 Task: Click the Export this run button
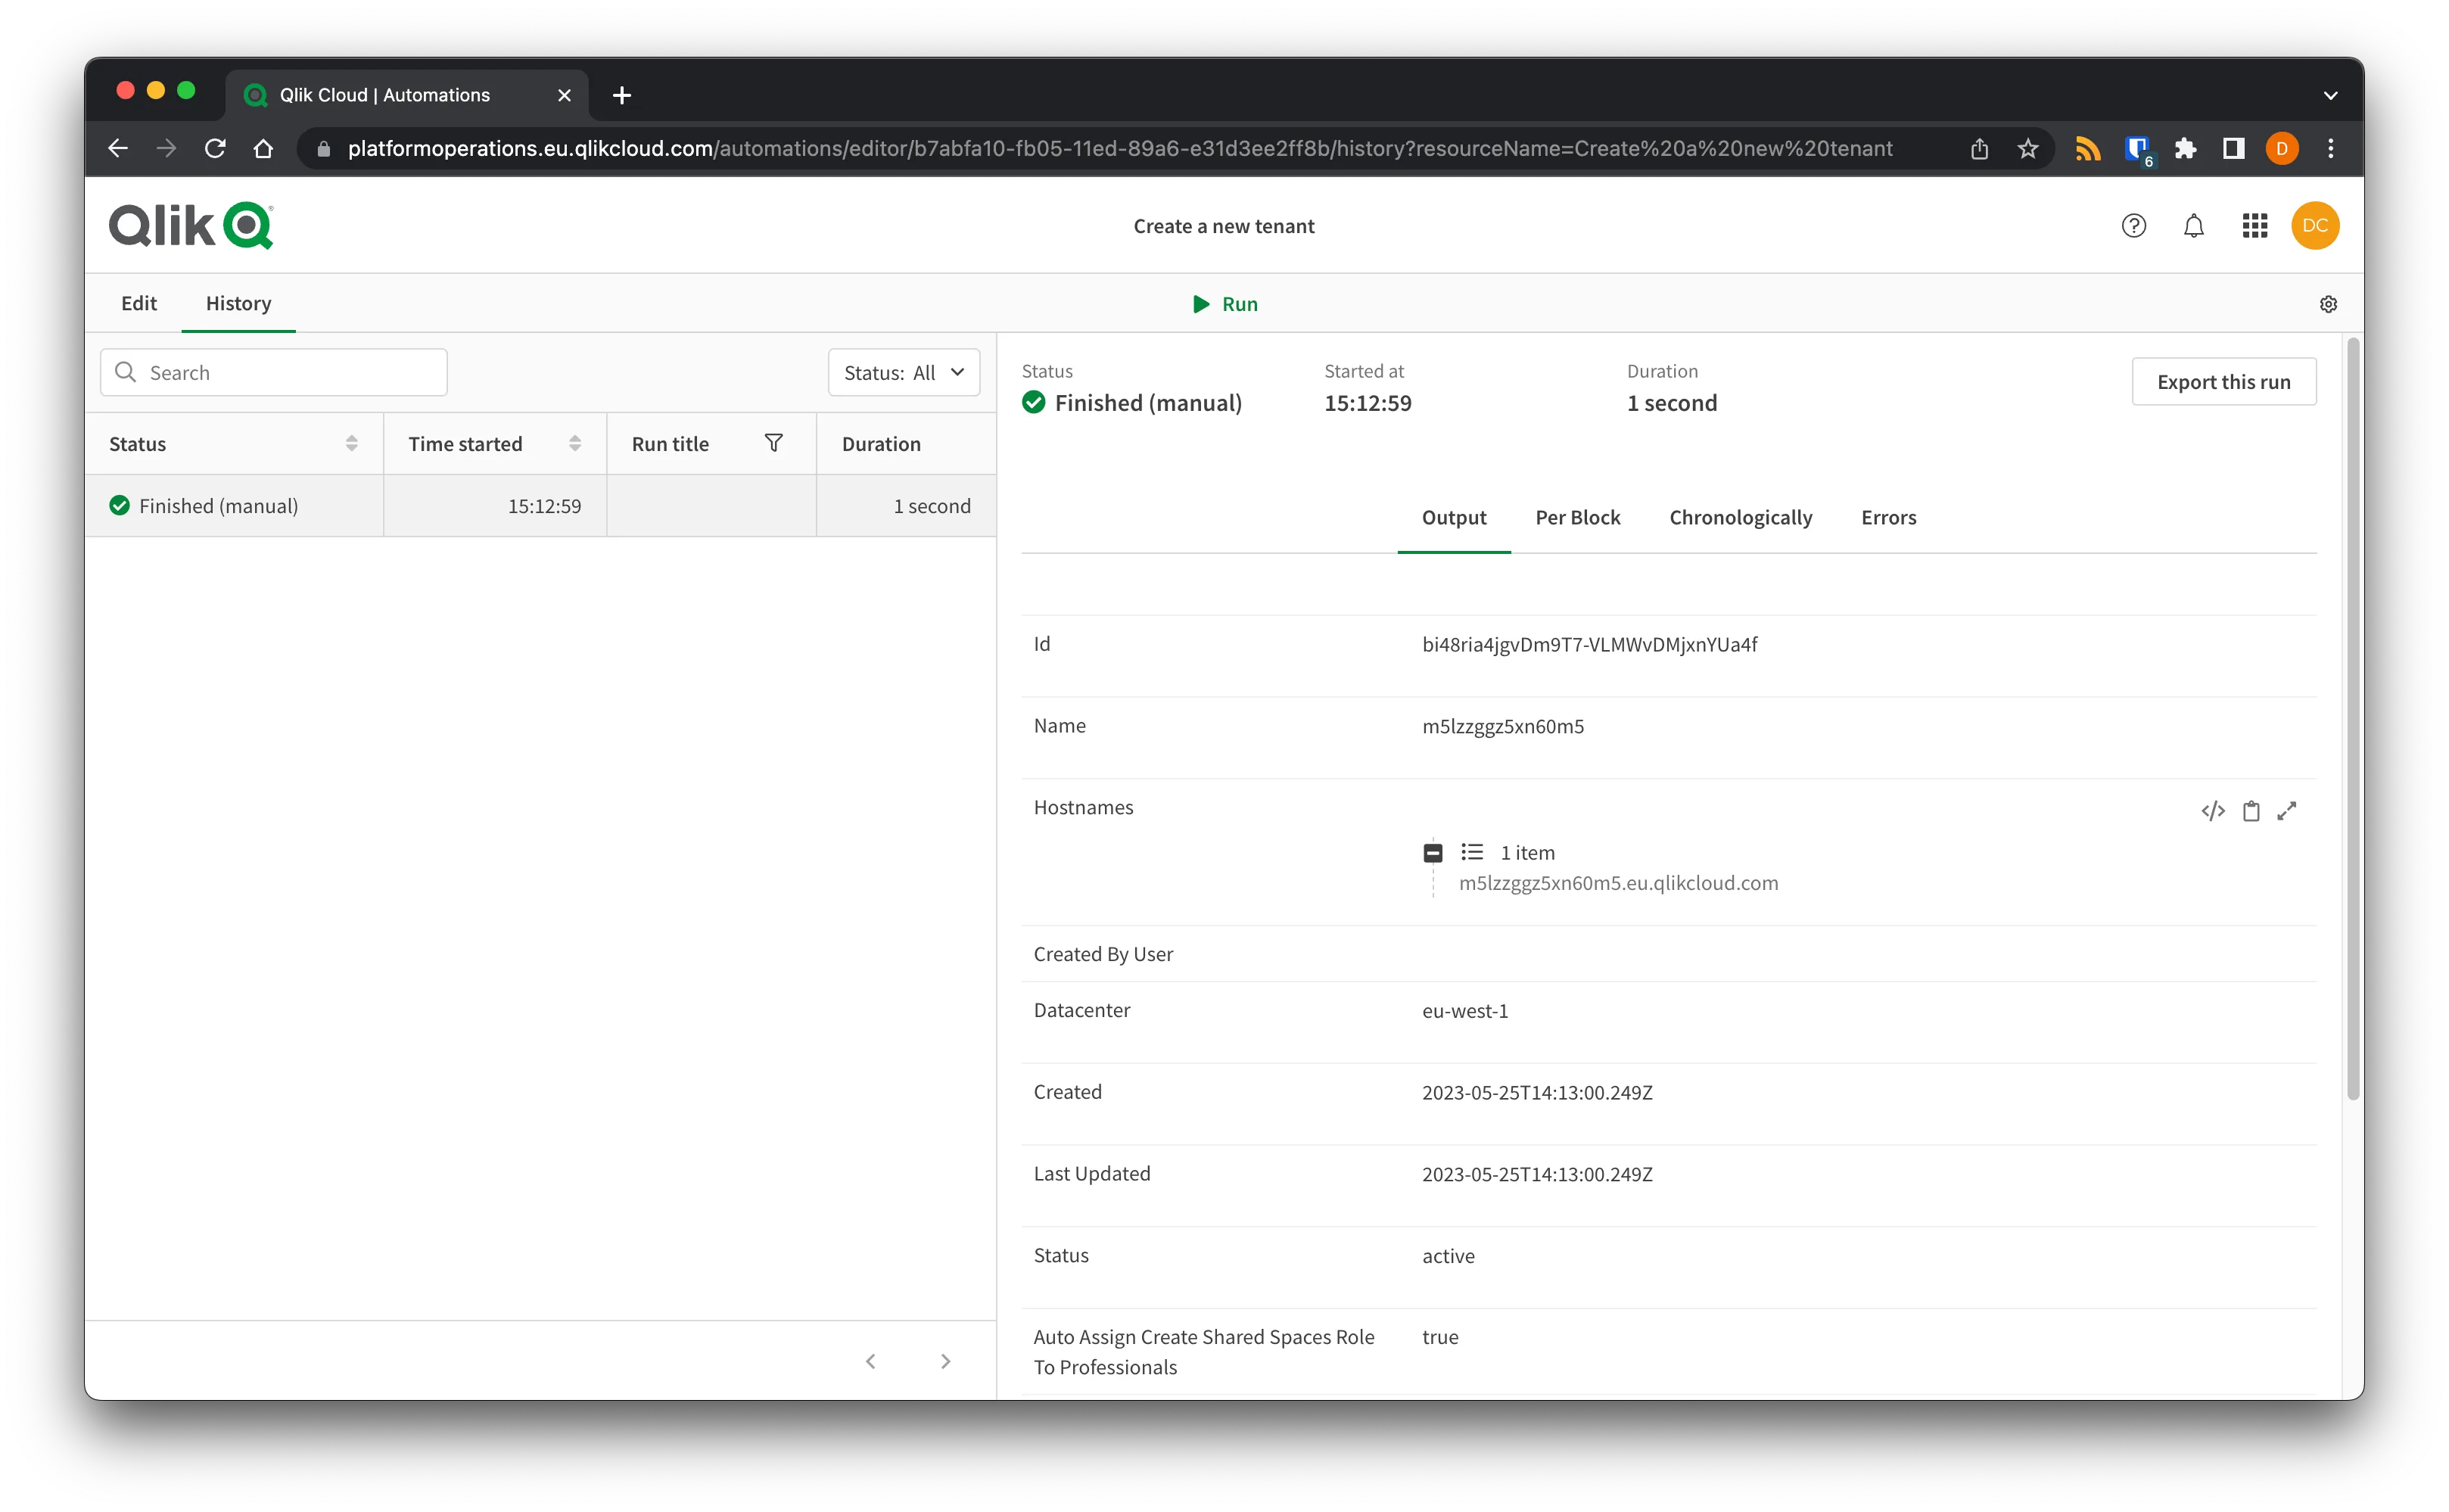click(x=2225, y=380)
